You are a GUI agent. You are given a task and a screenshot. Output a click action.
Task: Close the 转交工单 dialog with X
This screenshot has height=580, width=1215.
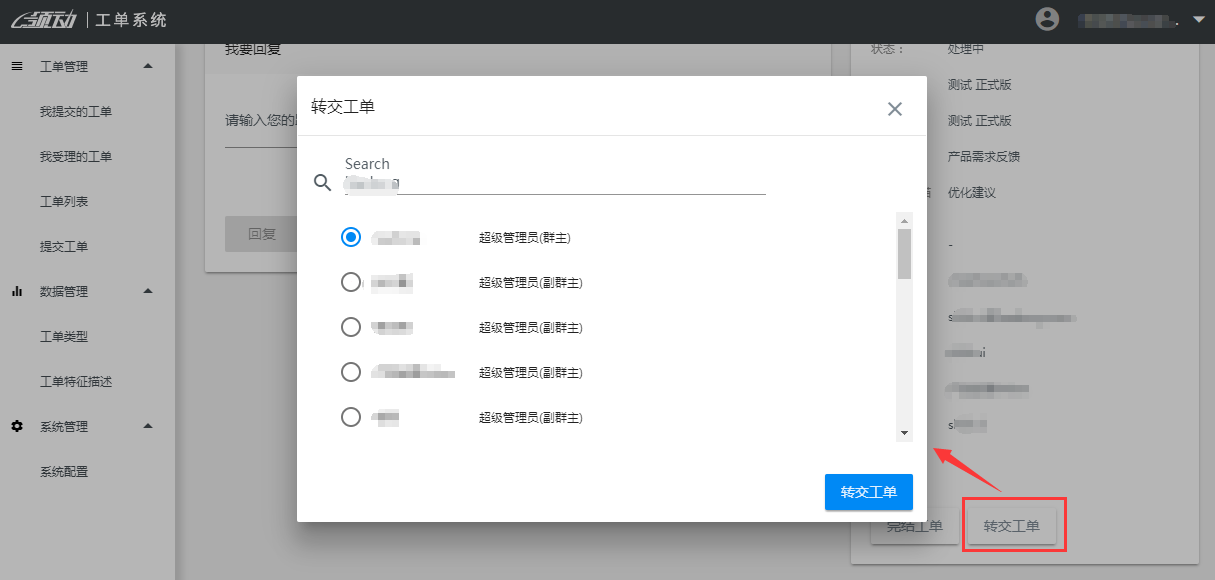click(895, 109)
